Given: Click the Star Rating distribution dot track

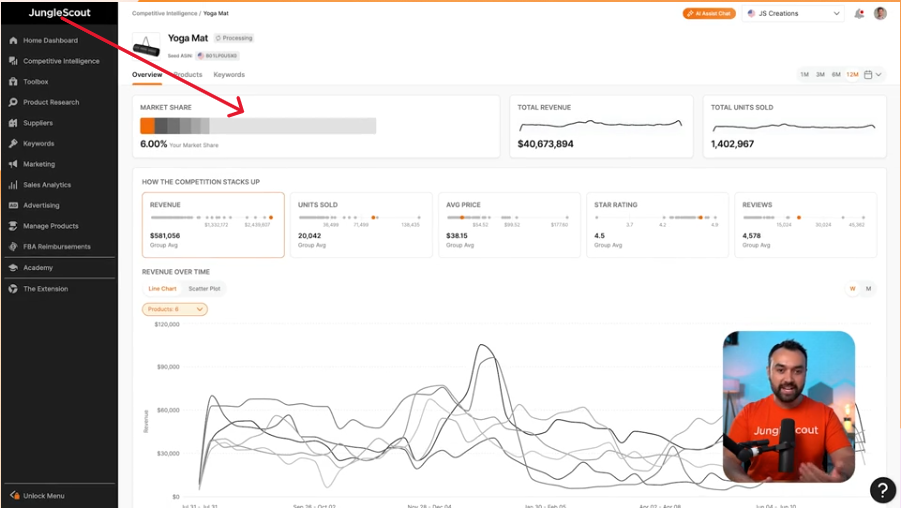Looking at the screenshot, I should pyautogui.click(x=656, y=217).
